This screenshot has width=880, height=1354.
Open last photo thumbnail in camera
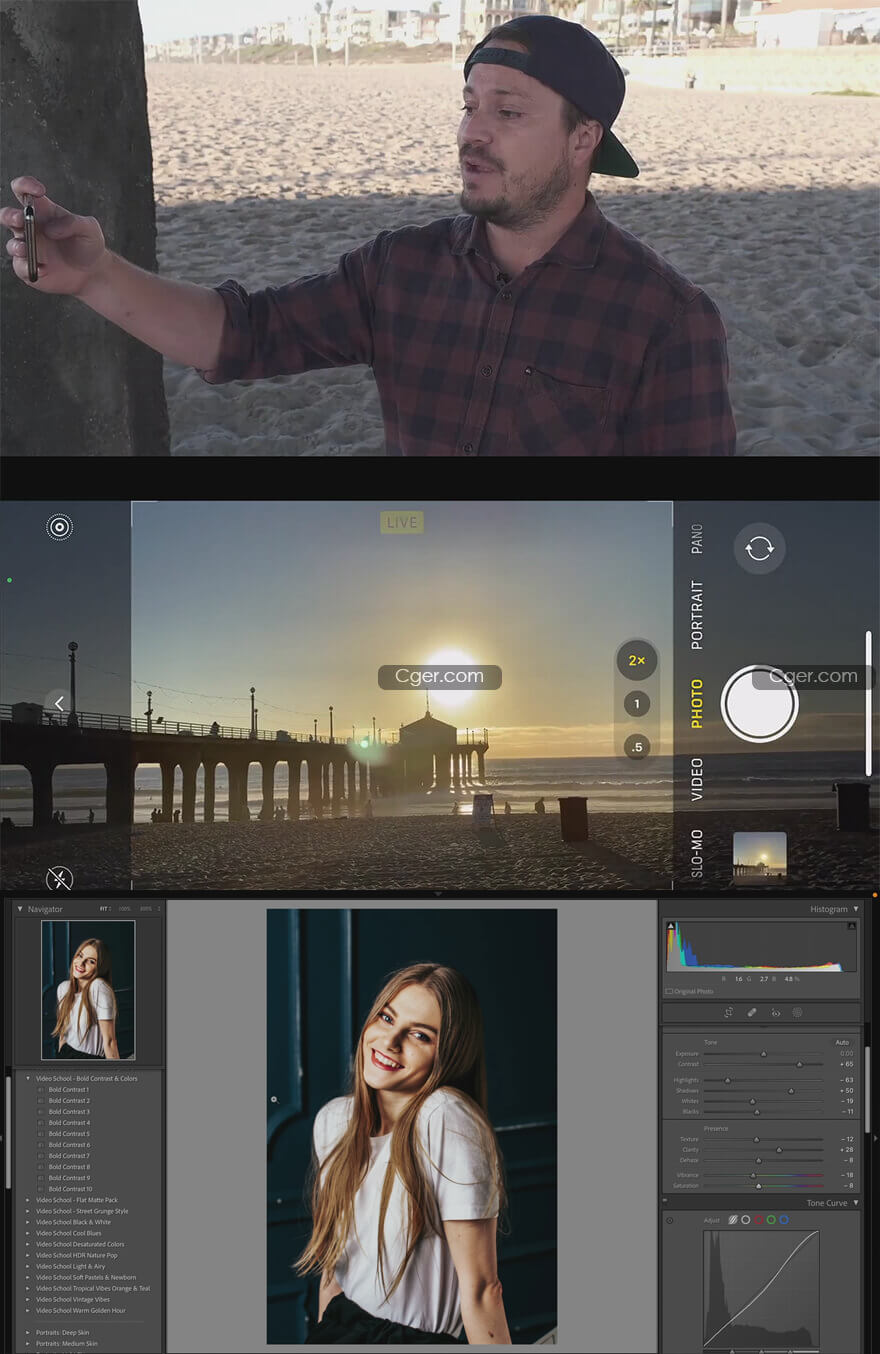pos(759,858)
